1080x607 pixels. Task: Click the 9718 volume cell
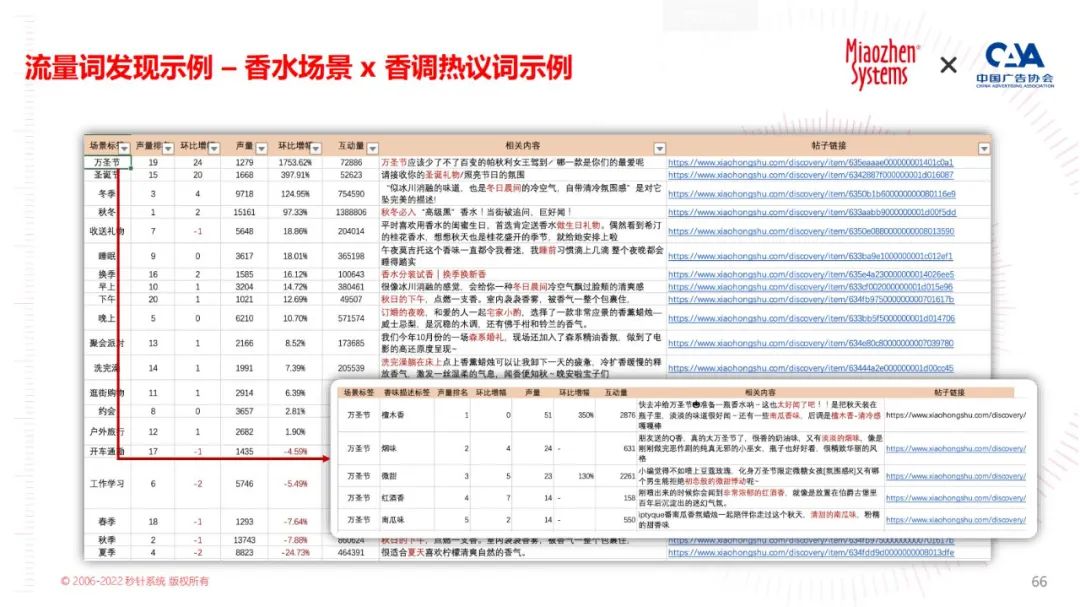click(x=245, y=194)
